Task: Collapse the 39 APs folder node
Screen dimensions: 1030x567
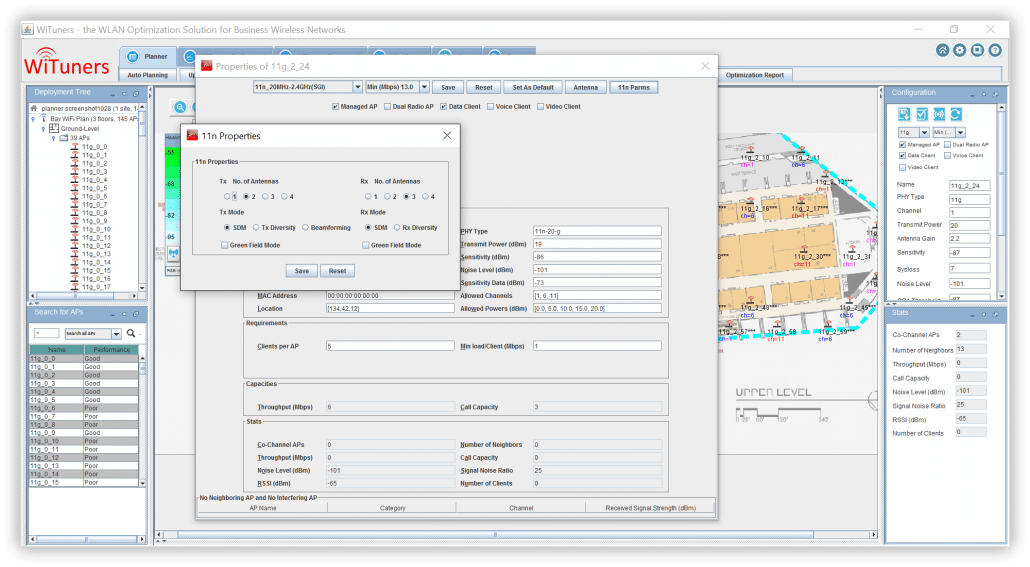Action: [x=54, y=139]
